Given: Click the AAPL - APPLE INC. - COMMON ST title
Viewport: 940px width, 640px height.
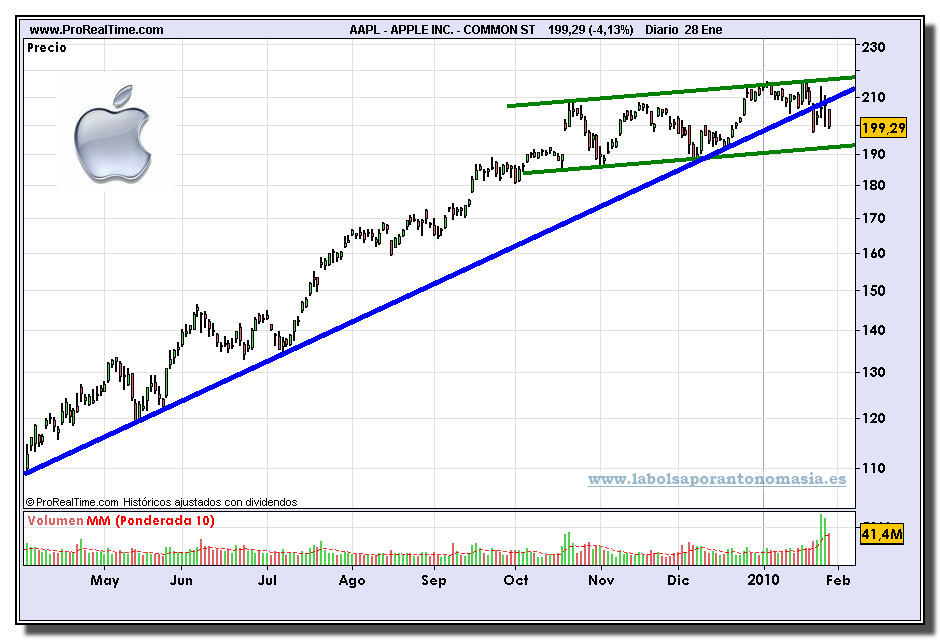Looking at the screenshot, I should 442,29.
